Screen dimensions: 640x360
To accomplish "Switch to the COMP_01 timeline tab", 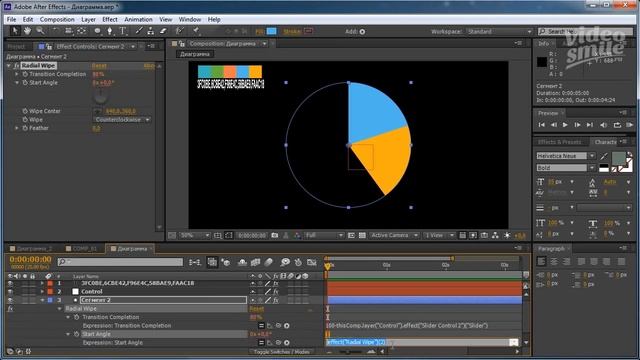I will tap(81, 249).
